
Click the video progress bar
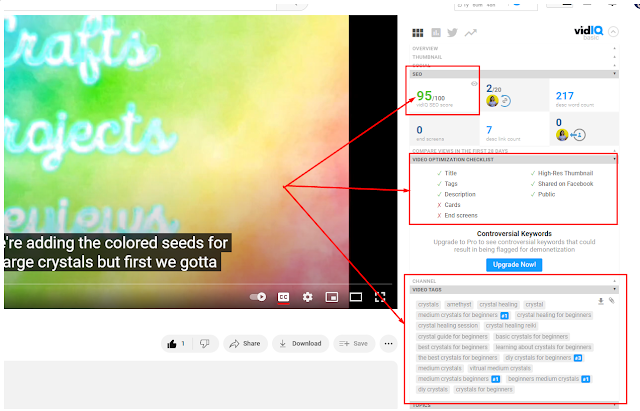tap(198, 284)
